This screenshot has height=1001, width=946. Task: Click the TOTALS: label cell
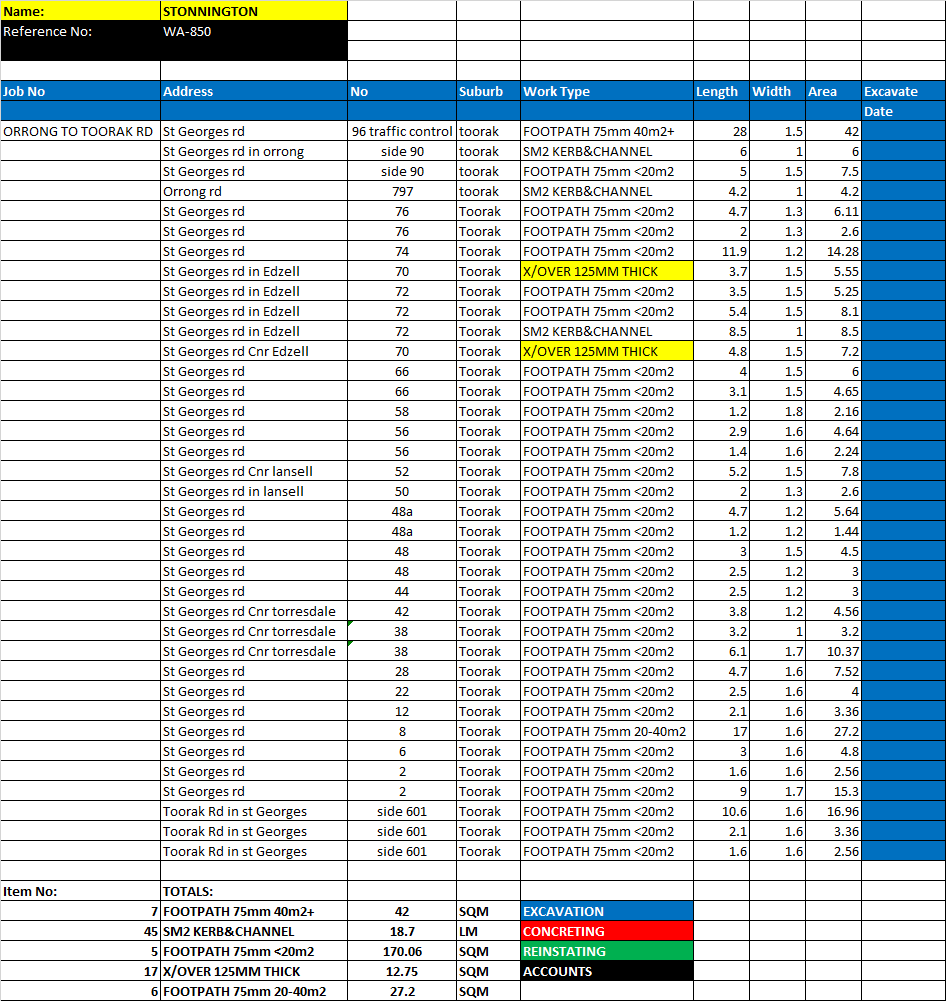pos(253,891)
